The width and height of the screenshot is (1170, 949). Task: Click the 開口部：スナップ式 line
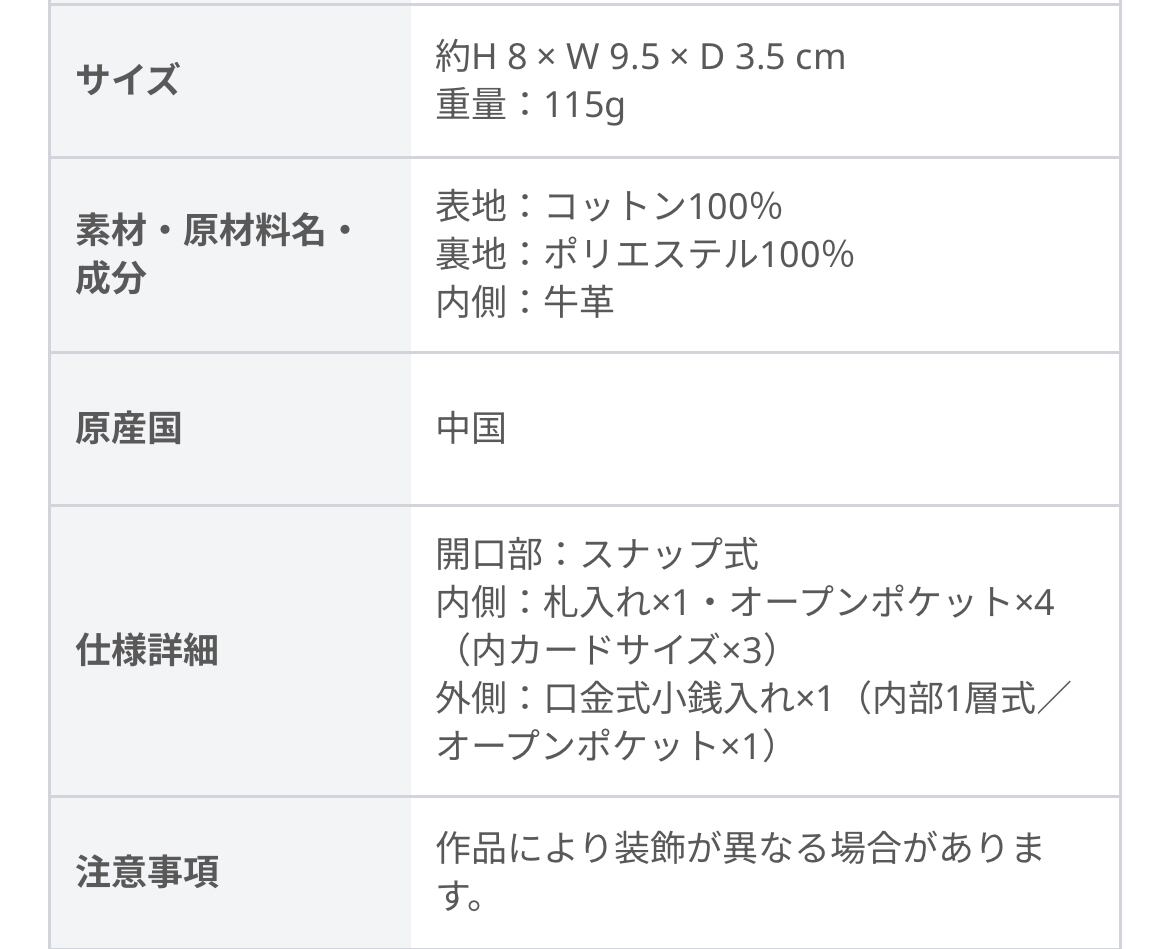coord(597,553)
